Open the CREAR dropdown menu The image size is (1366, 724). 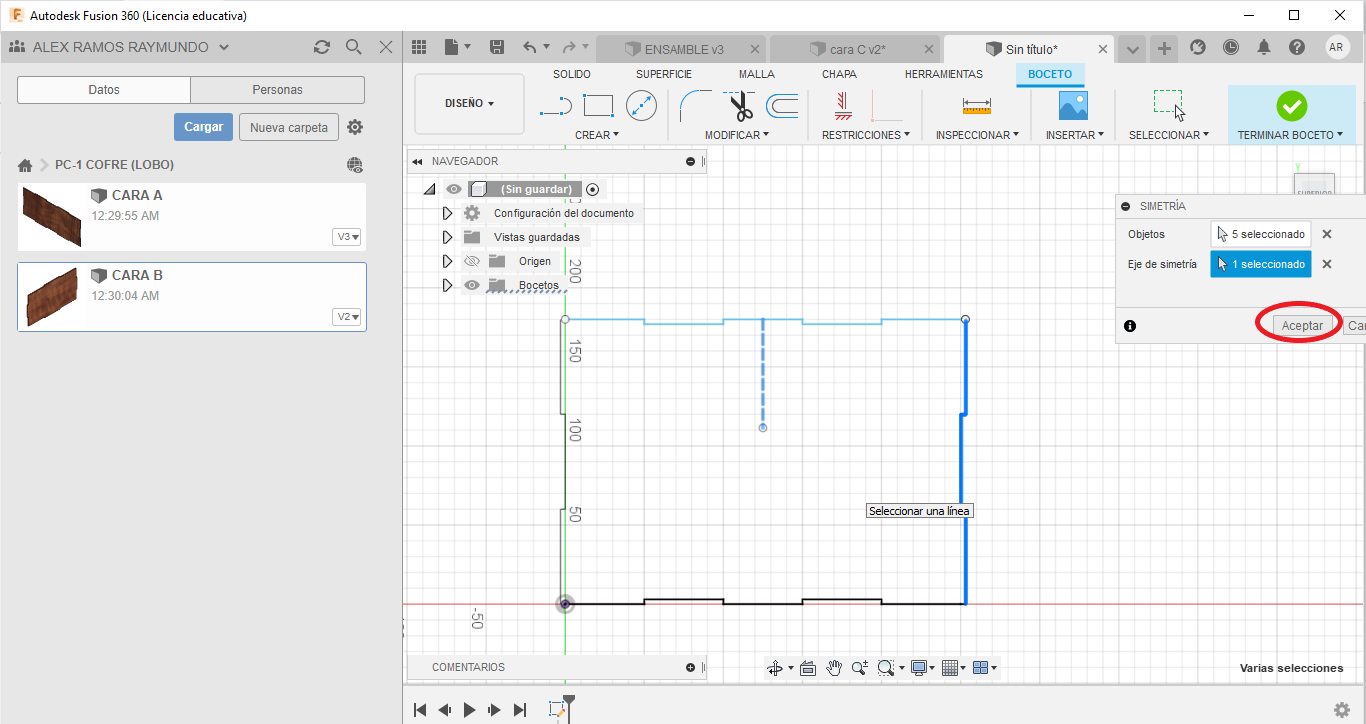[x=597, y=135]
